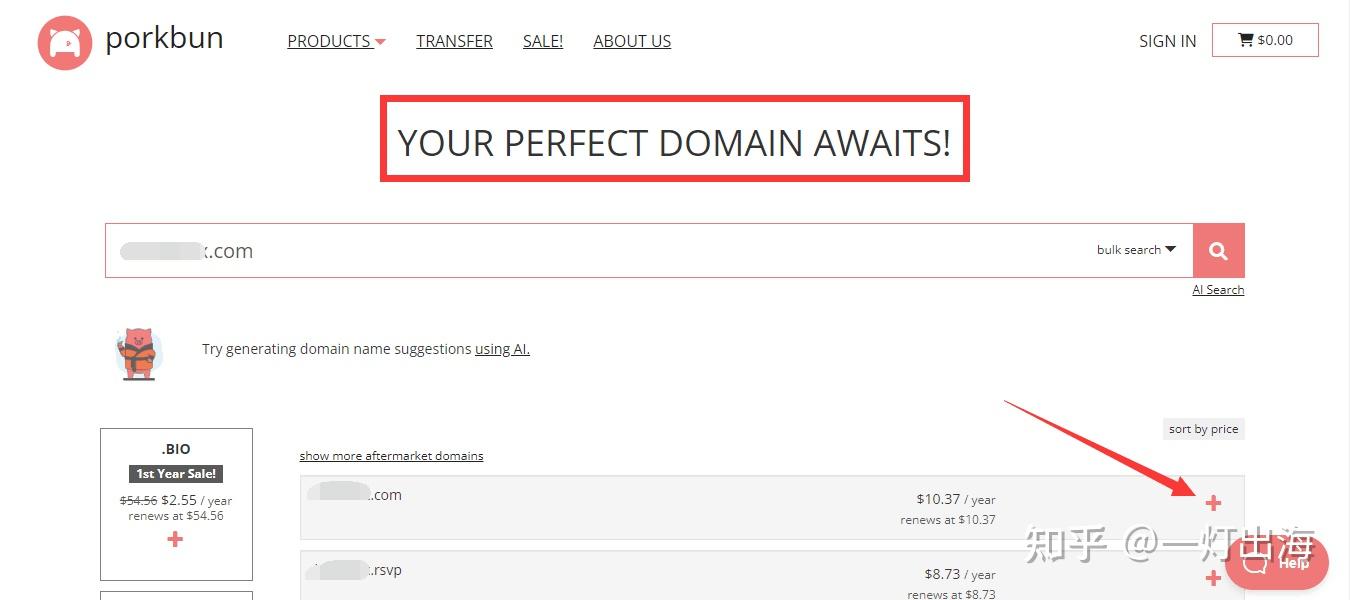Add the .BIO sale domain plus icon
This screenshot has width=1350, height=600.
175,539
